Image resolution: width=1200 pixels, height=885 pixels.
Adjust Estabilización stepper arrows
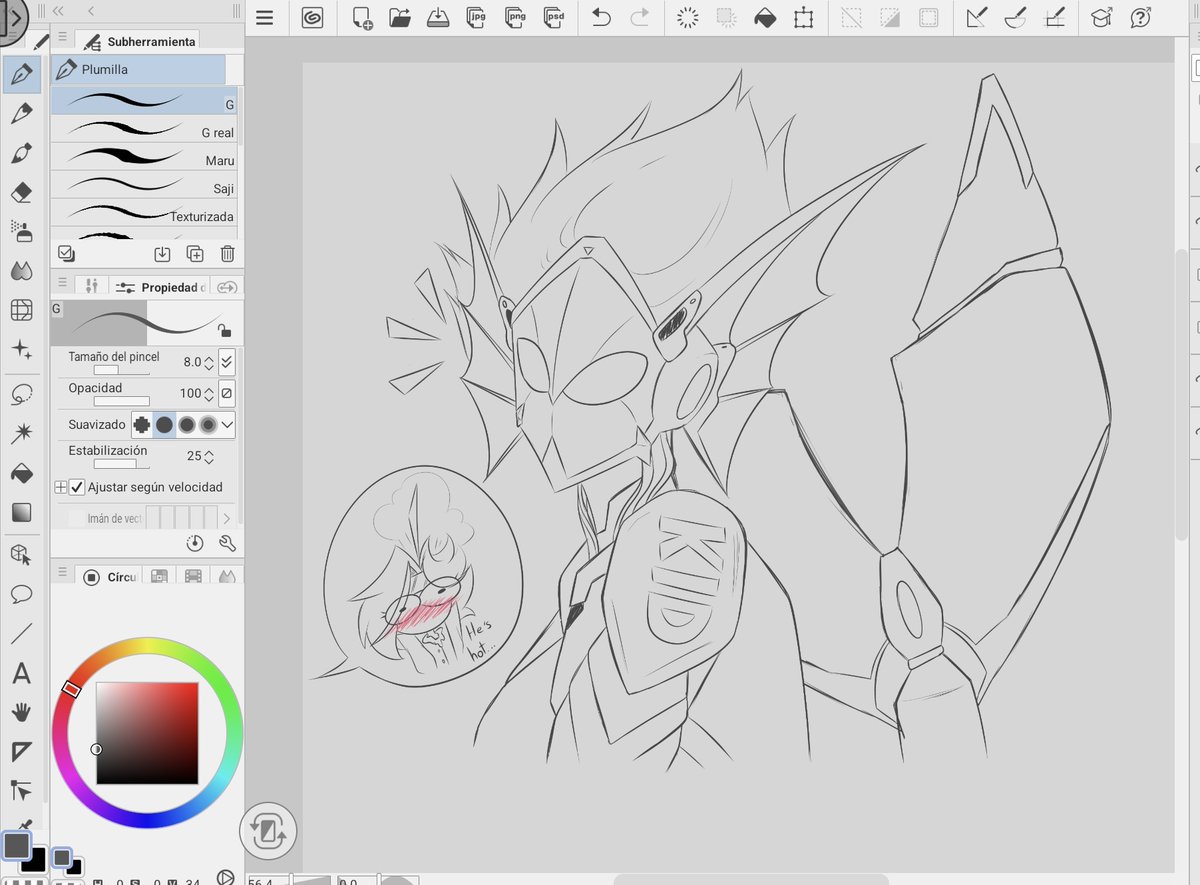point(209,456)
